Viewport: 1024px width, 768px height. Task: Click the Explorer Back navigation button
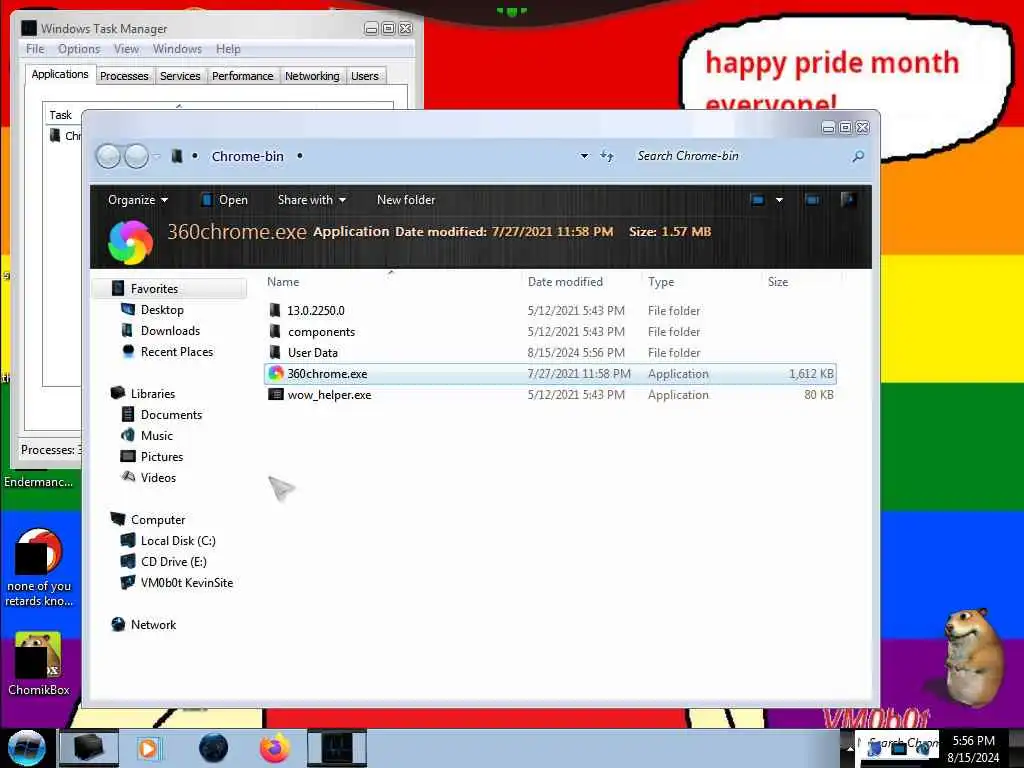(108, 156)
